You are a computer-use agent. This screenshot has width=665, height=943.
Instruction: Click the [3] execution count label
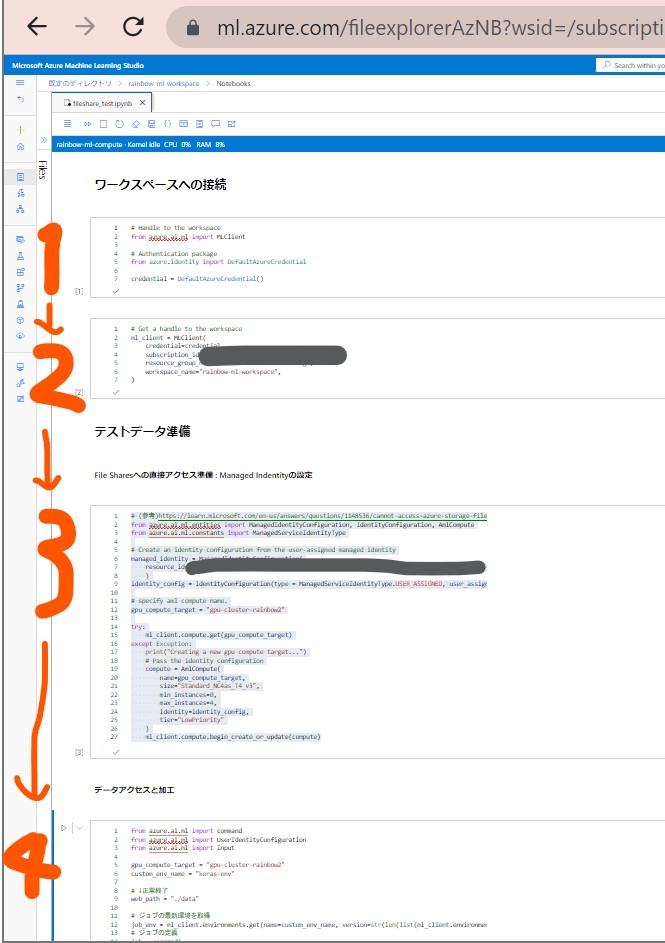[79, 752]
